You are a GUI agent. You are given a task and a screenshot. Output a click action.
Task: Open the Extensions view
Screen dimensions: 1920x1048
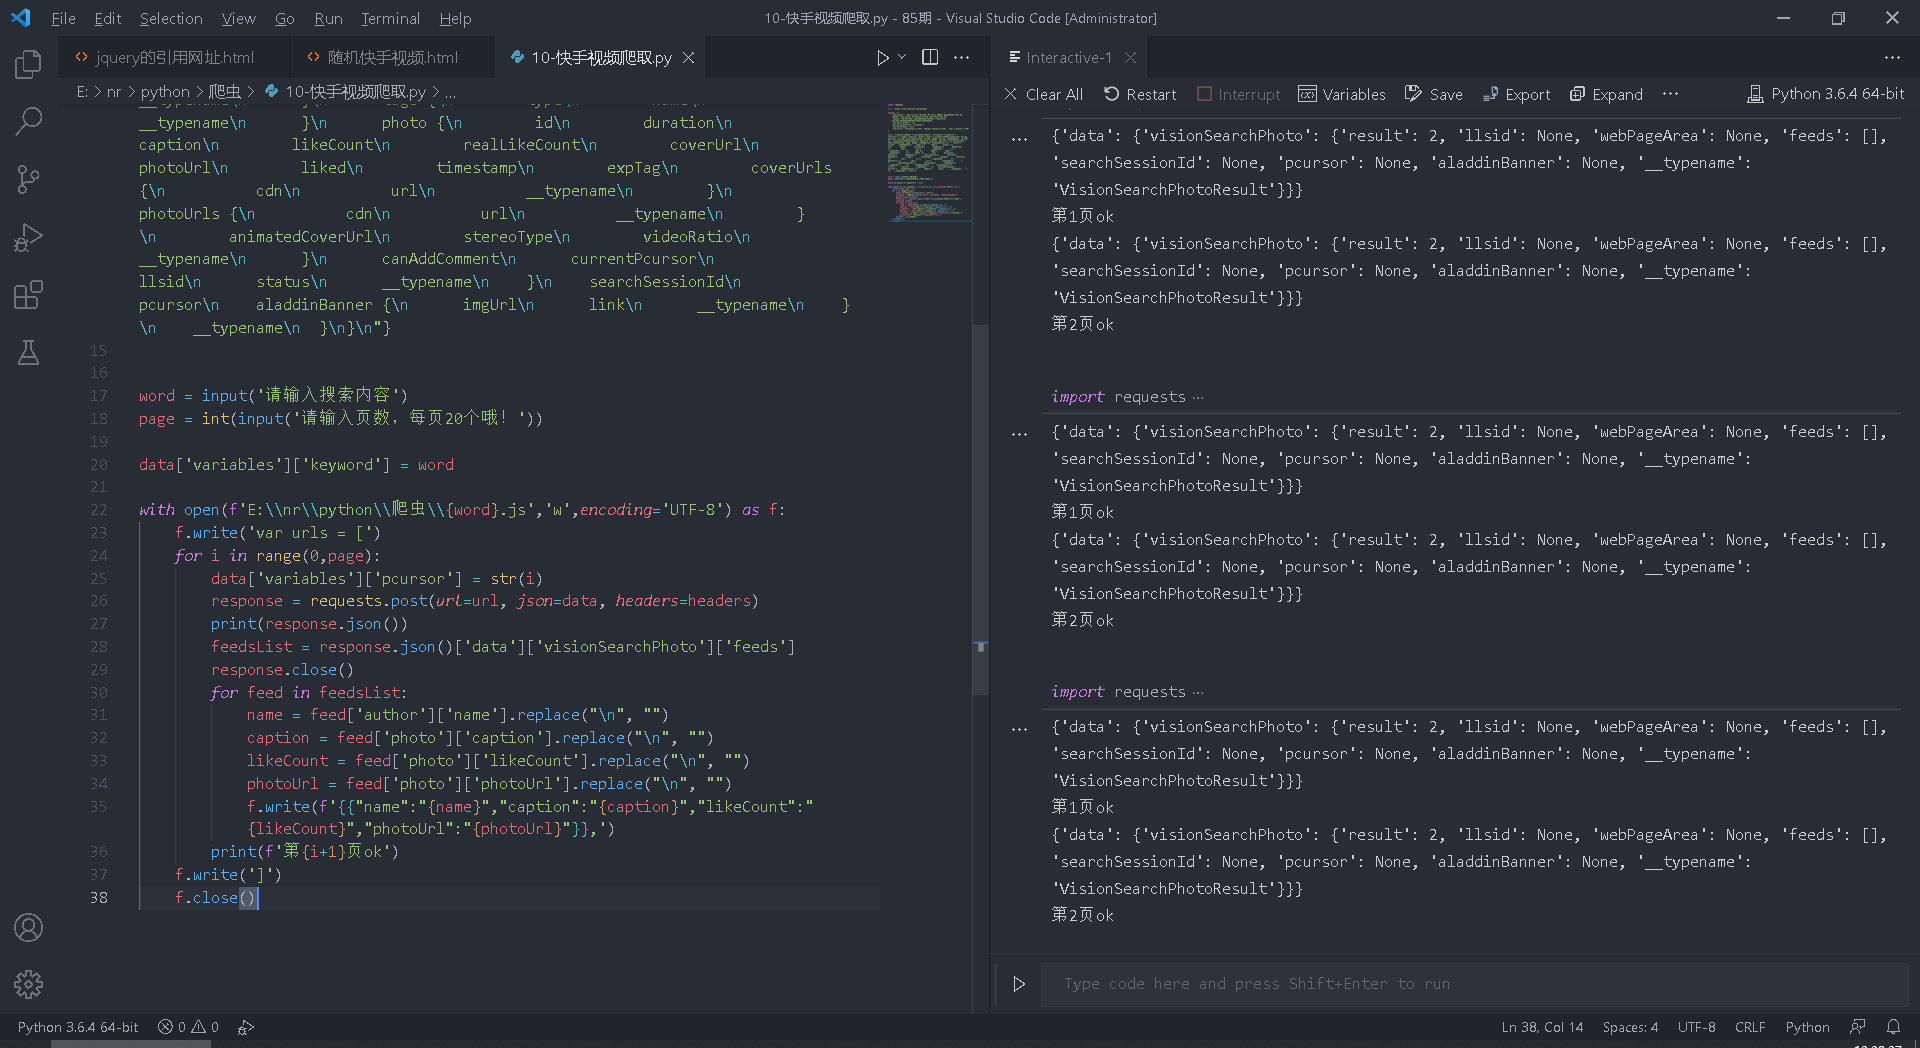[28, 295]
